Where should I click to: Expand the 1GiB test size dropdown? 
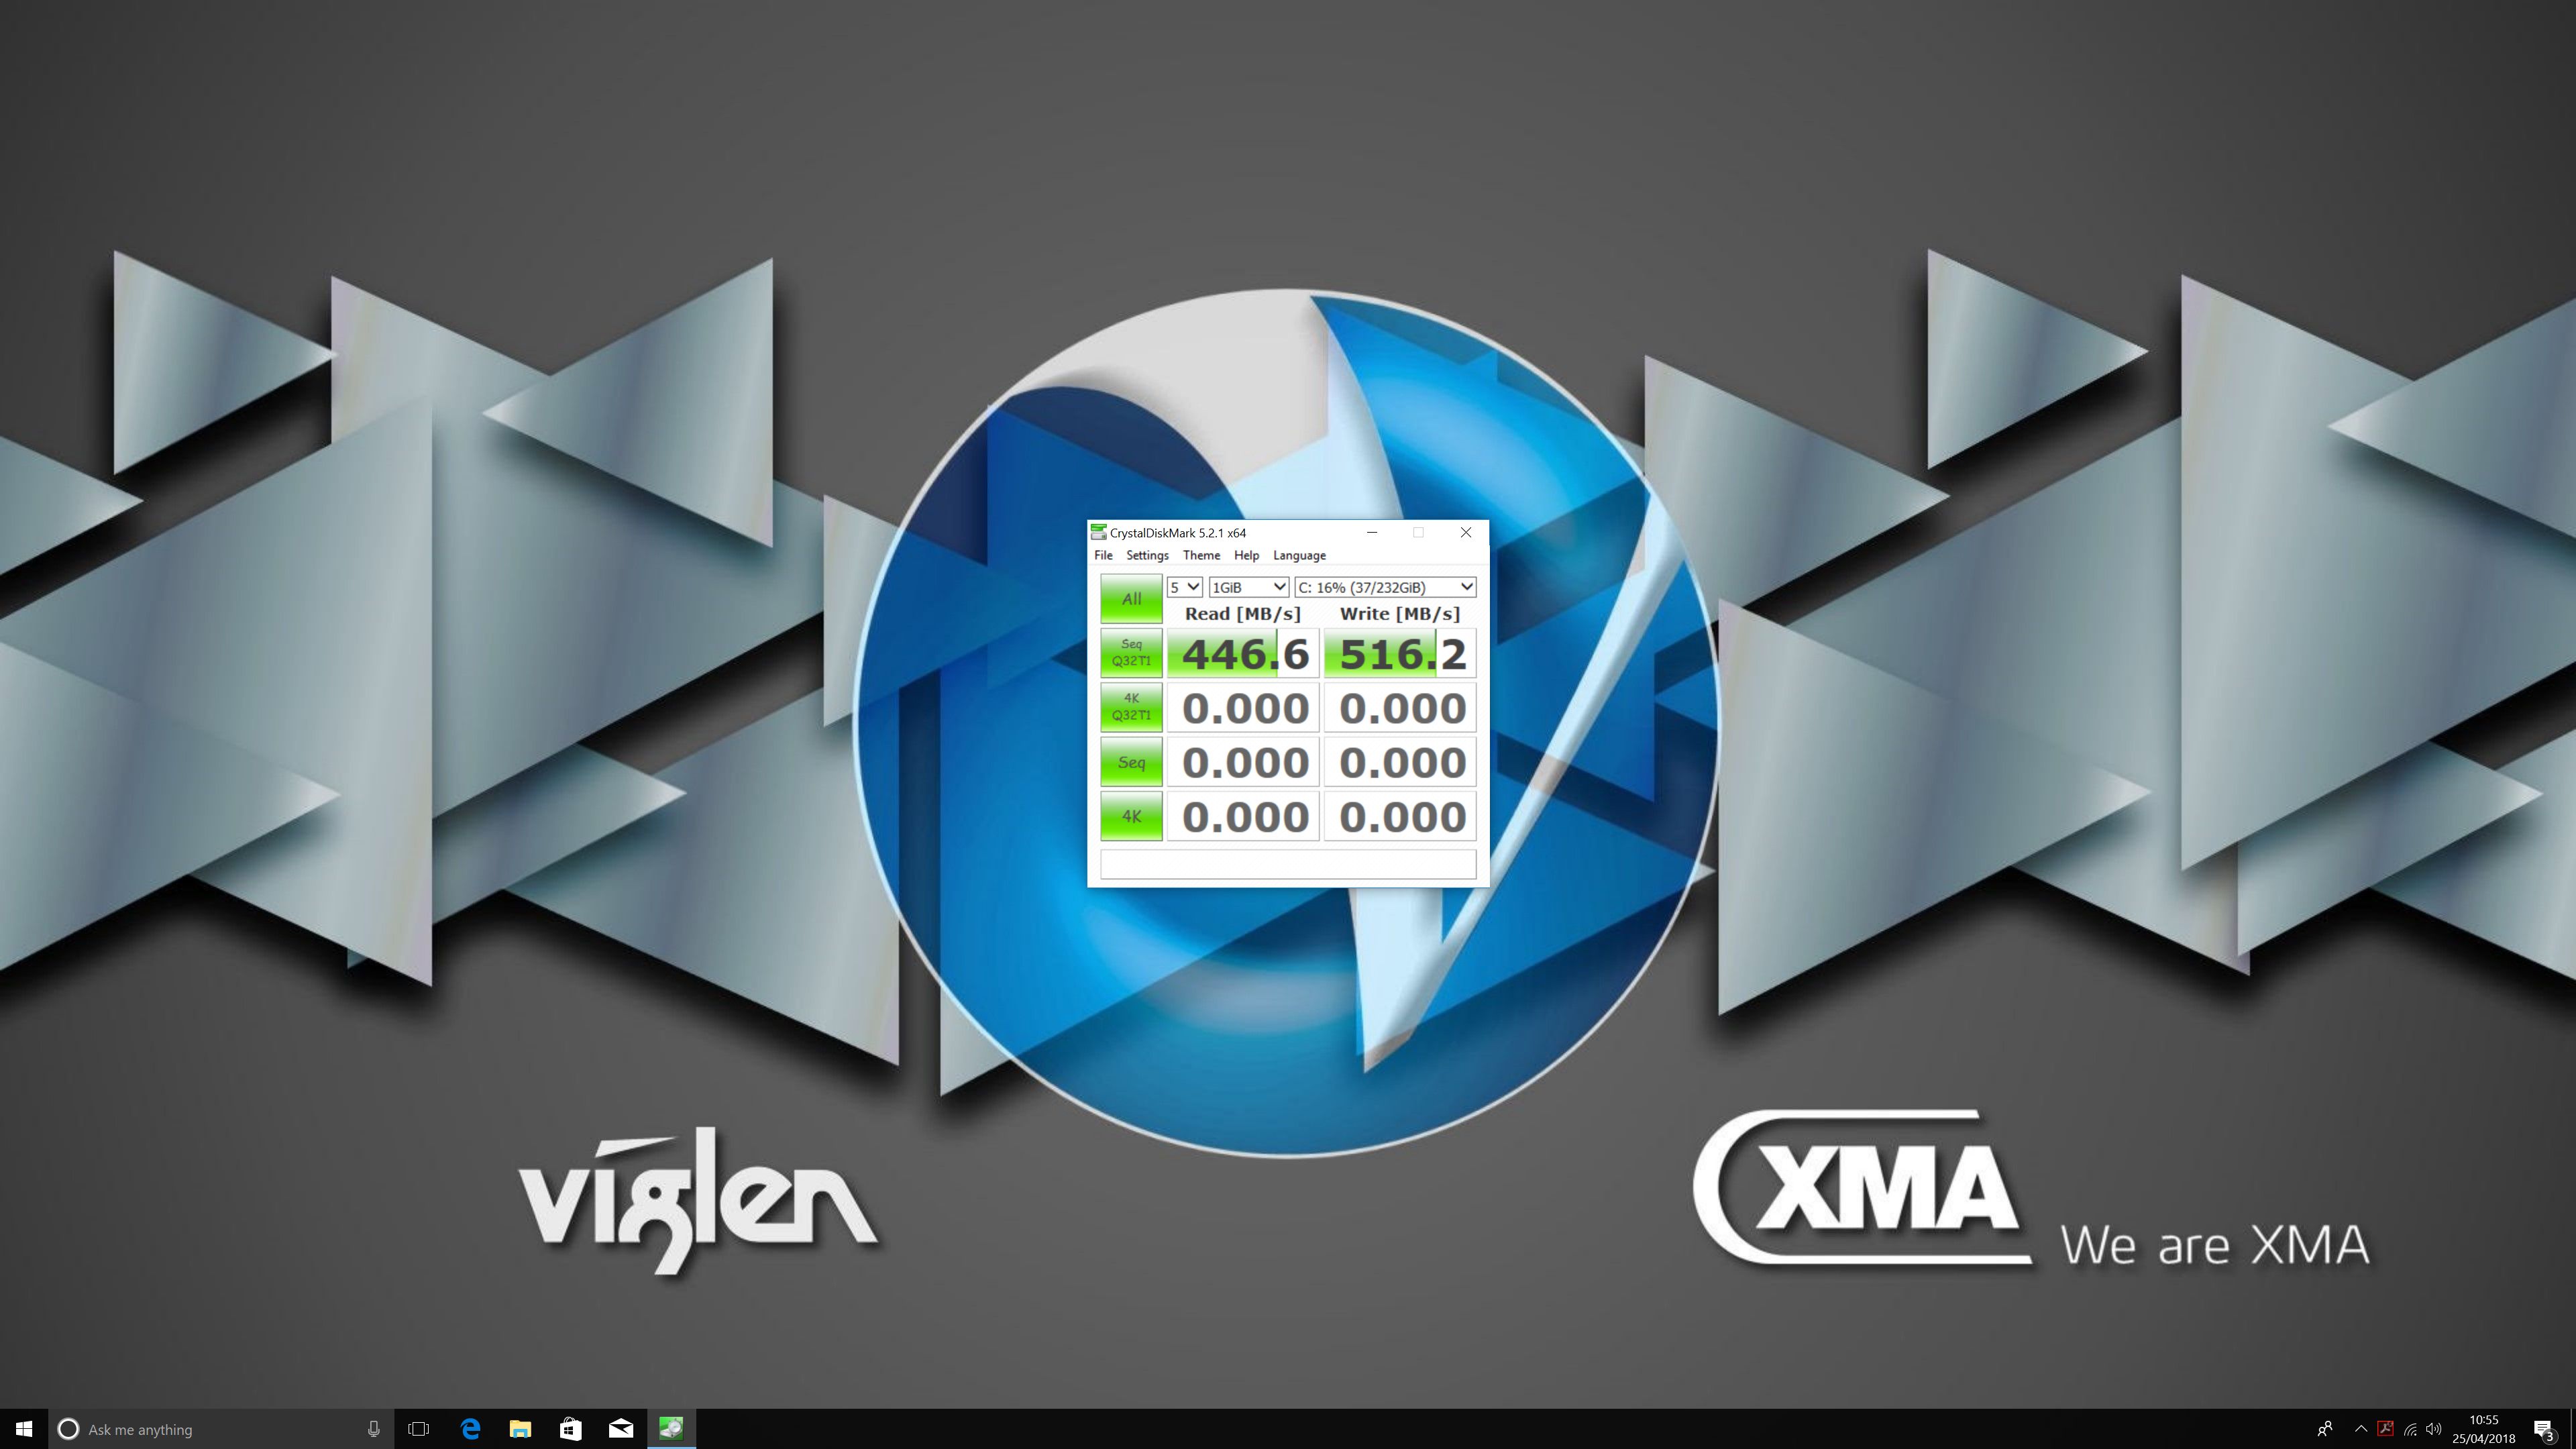click(x=1248, y=587)
